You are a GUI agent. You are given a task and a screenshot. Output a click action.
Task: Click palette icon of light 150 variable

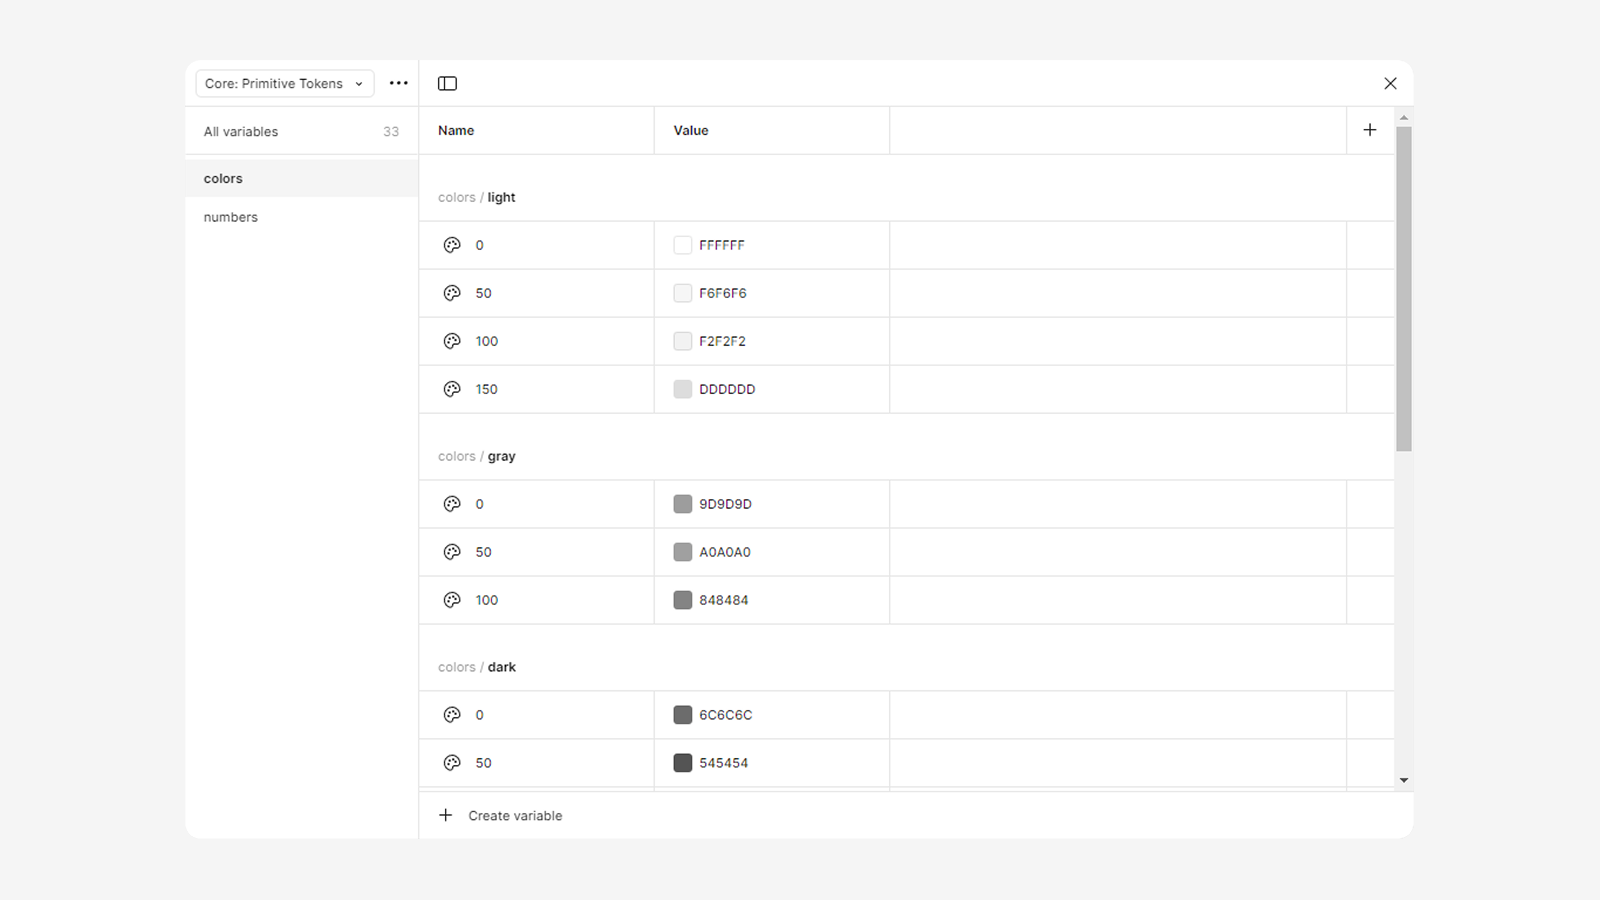452,389
